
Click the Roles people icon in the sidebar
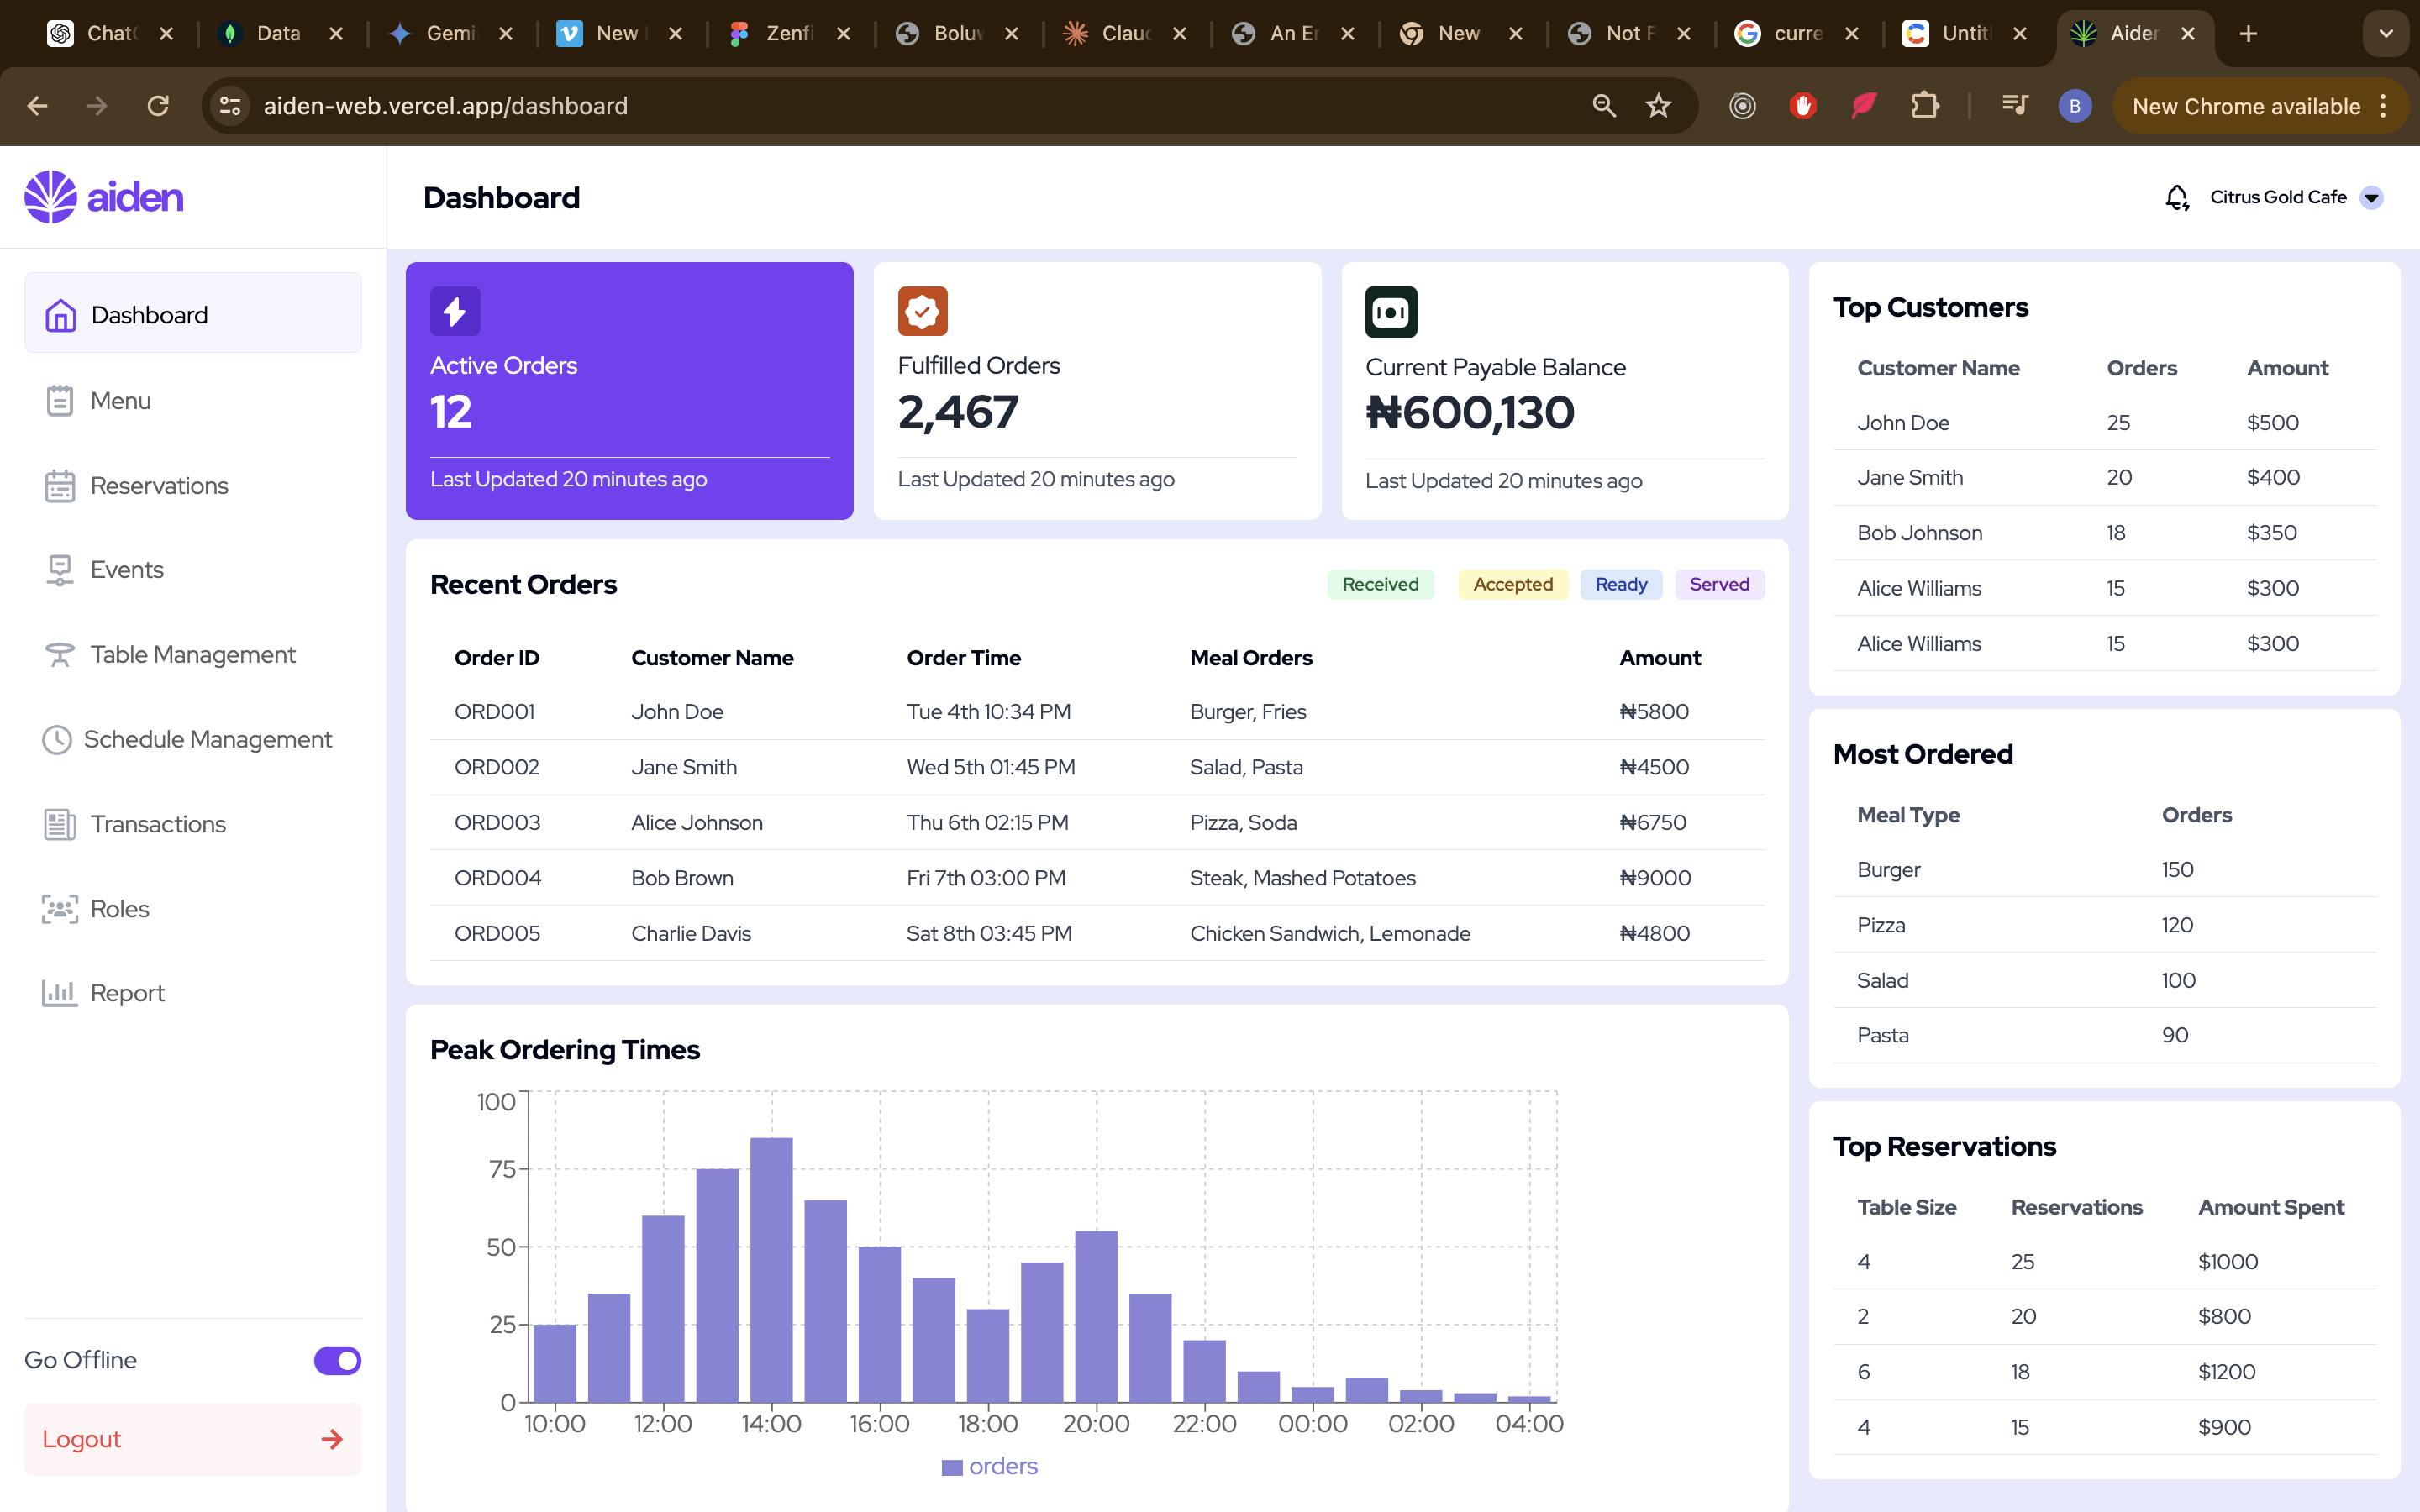[59, 909]
